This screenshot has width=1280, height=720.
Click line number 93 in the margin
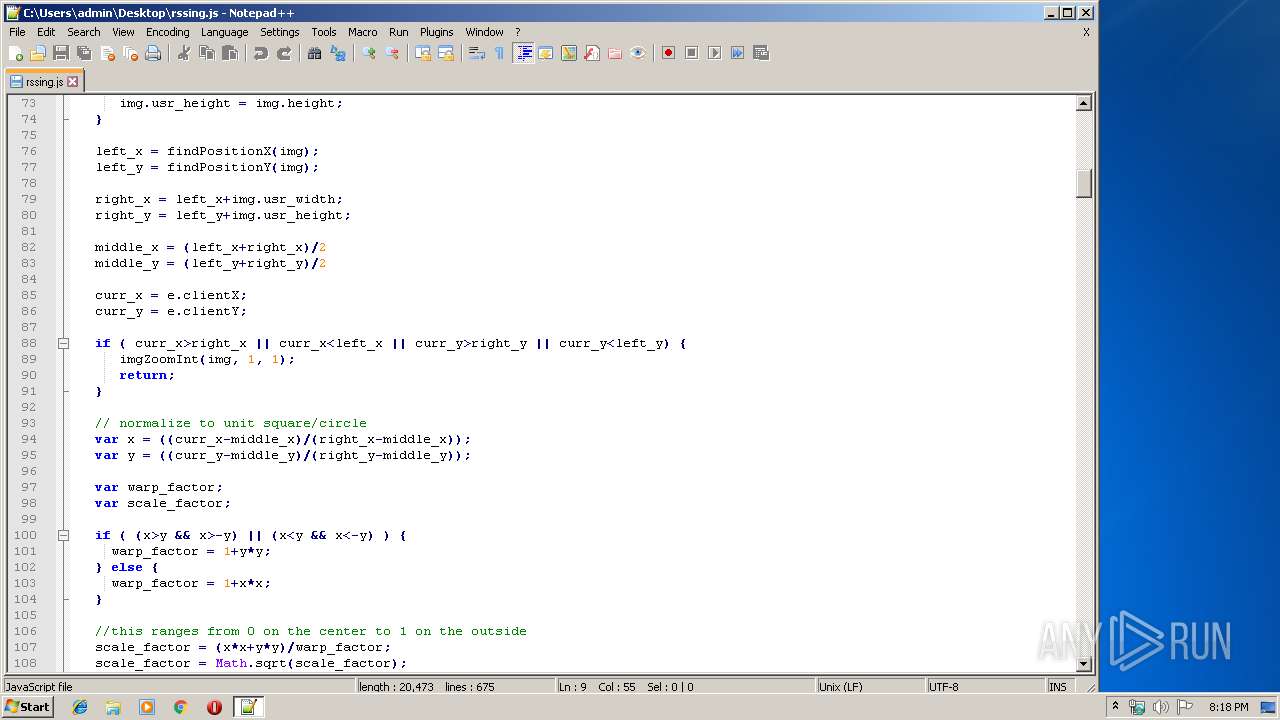(x=28, y=423)
